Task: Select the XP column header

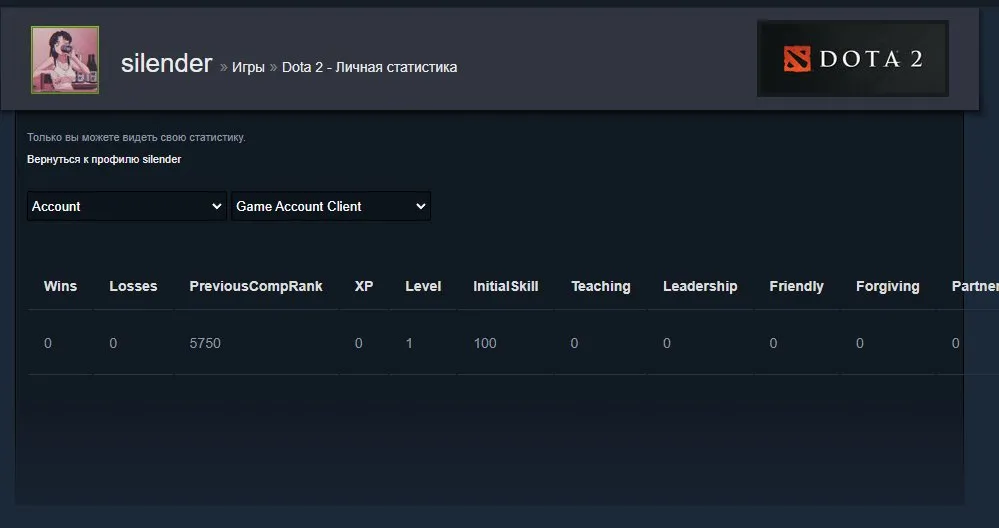Action: 364,287
